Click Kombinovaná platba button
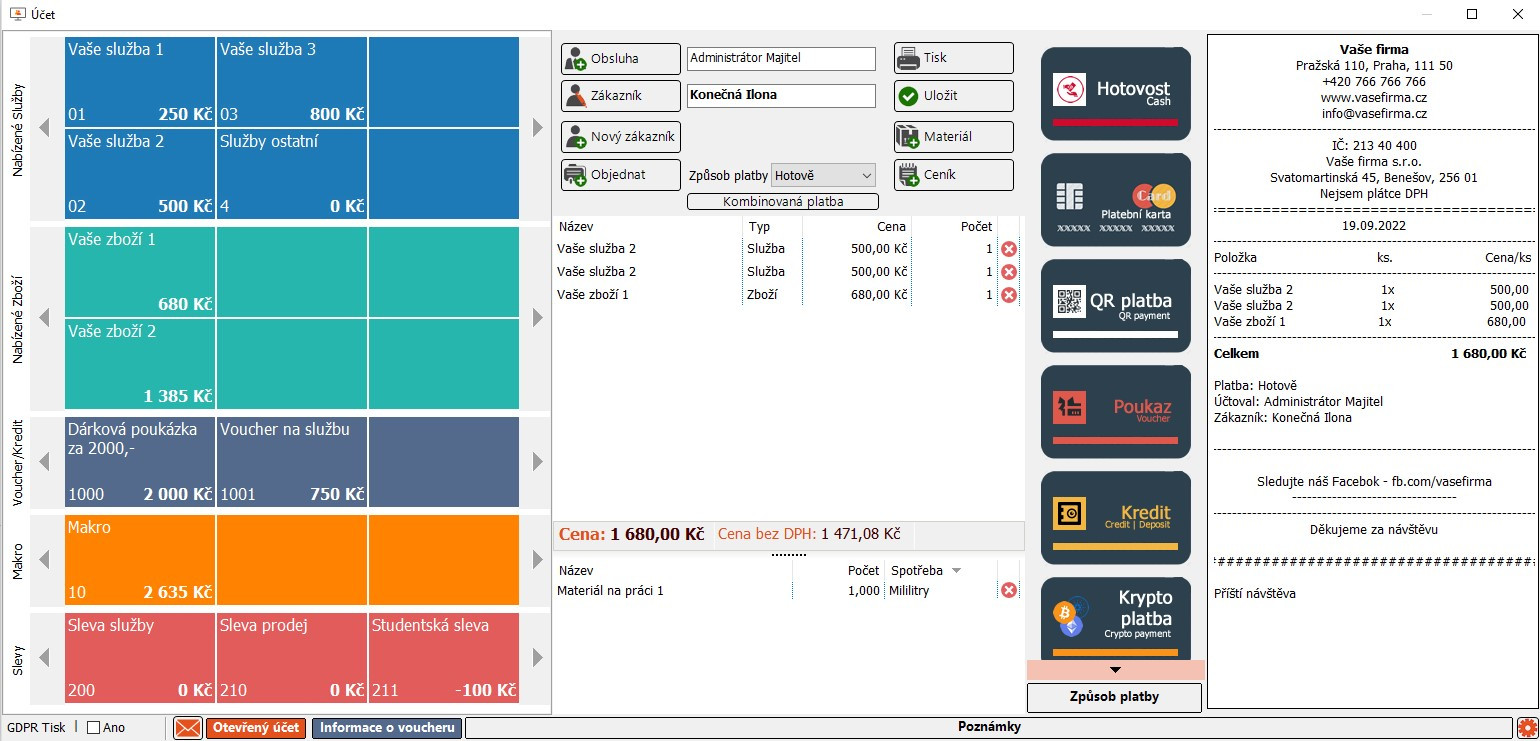 (x=783, y=202)
